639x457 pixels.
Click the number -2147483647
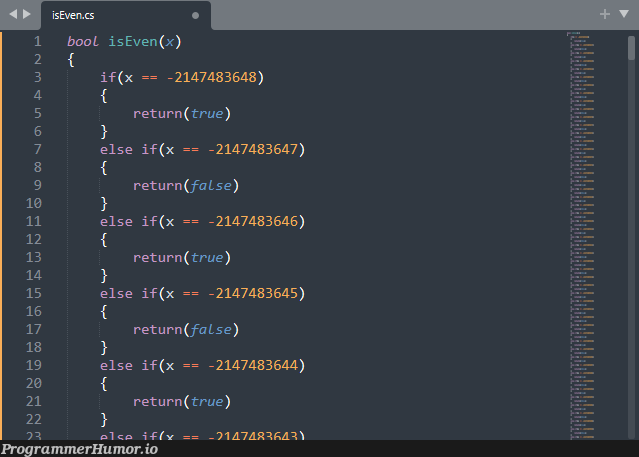253,149
